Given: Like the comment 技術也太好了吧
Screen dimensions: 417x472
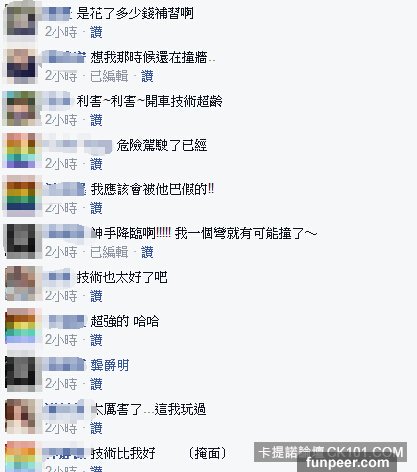Looking at the screenshot, I should [x=96, y=296].
